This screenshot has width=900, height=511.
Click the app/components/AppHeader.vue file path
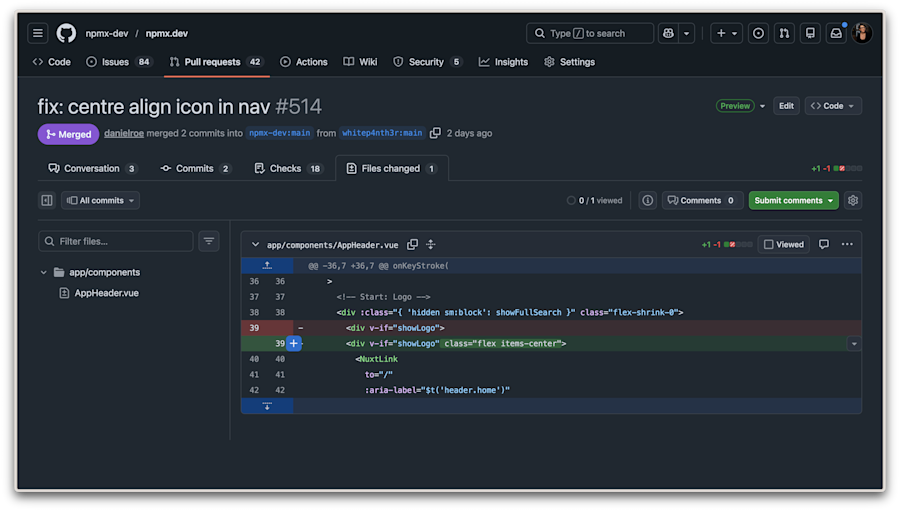pyautogui.click(x=332, y=245)
